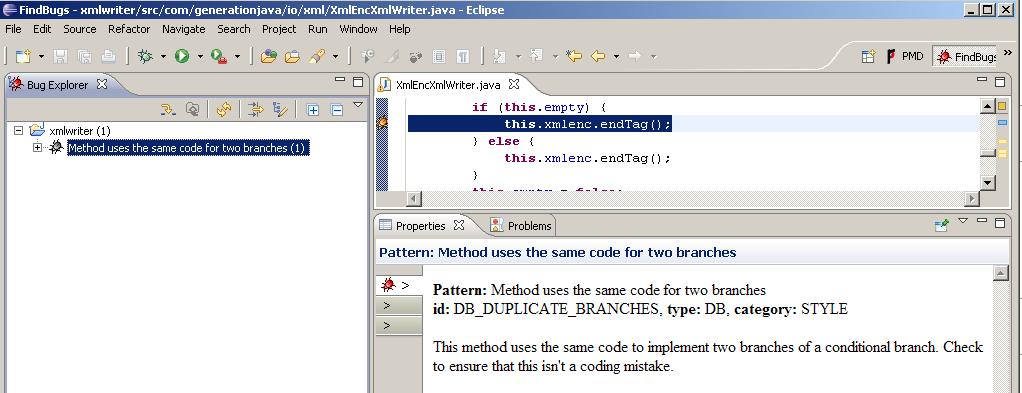Click Next Annotation toolbar icon
The height and width of the screenshot is (393, 1022).
(499, 57)
